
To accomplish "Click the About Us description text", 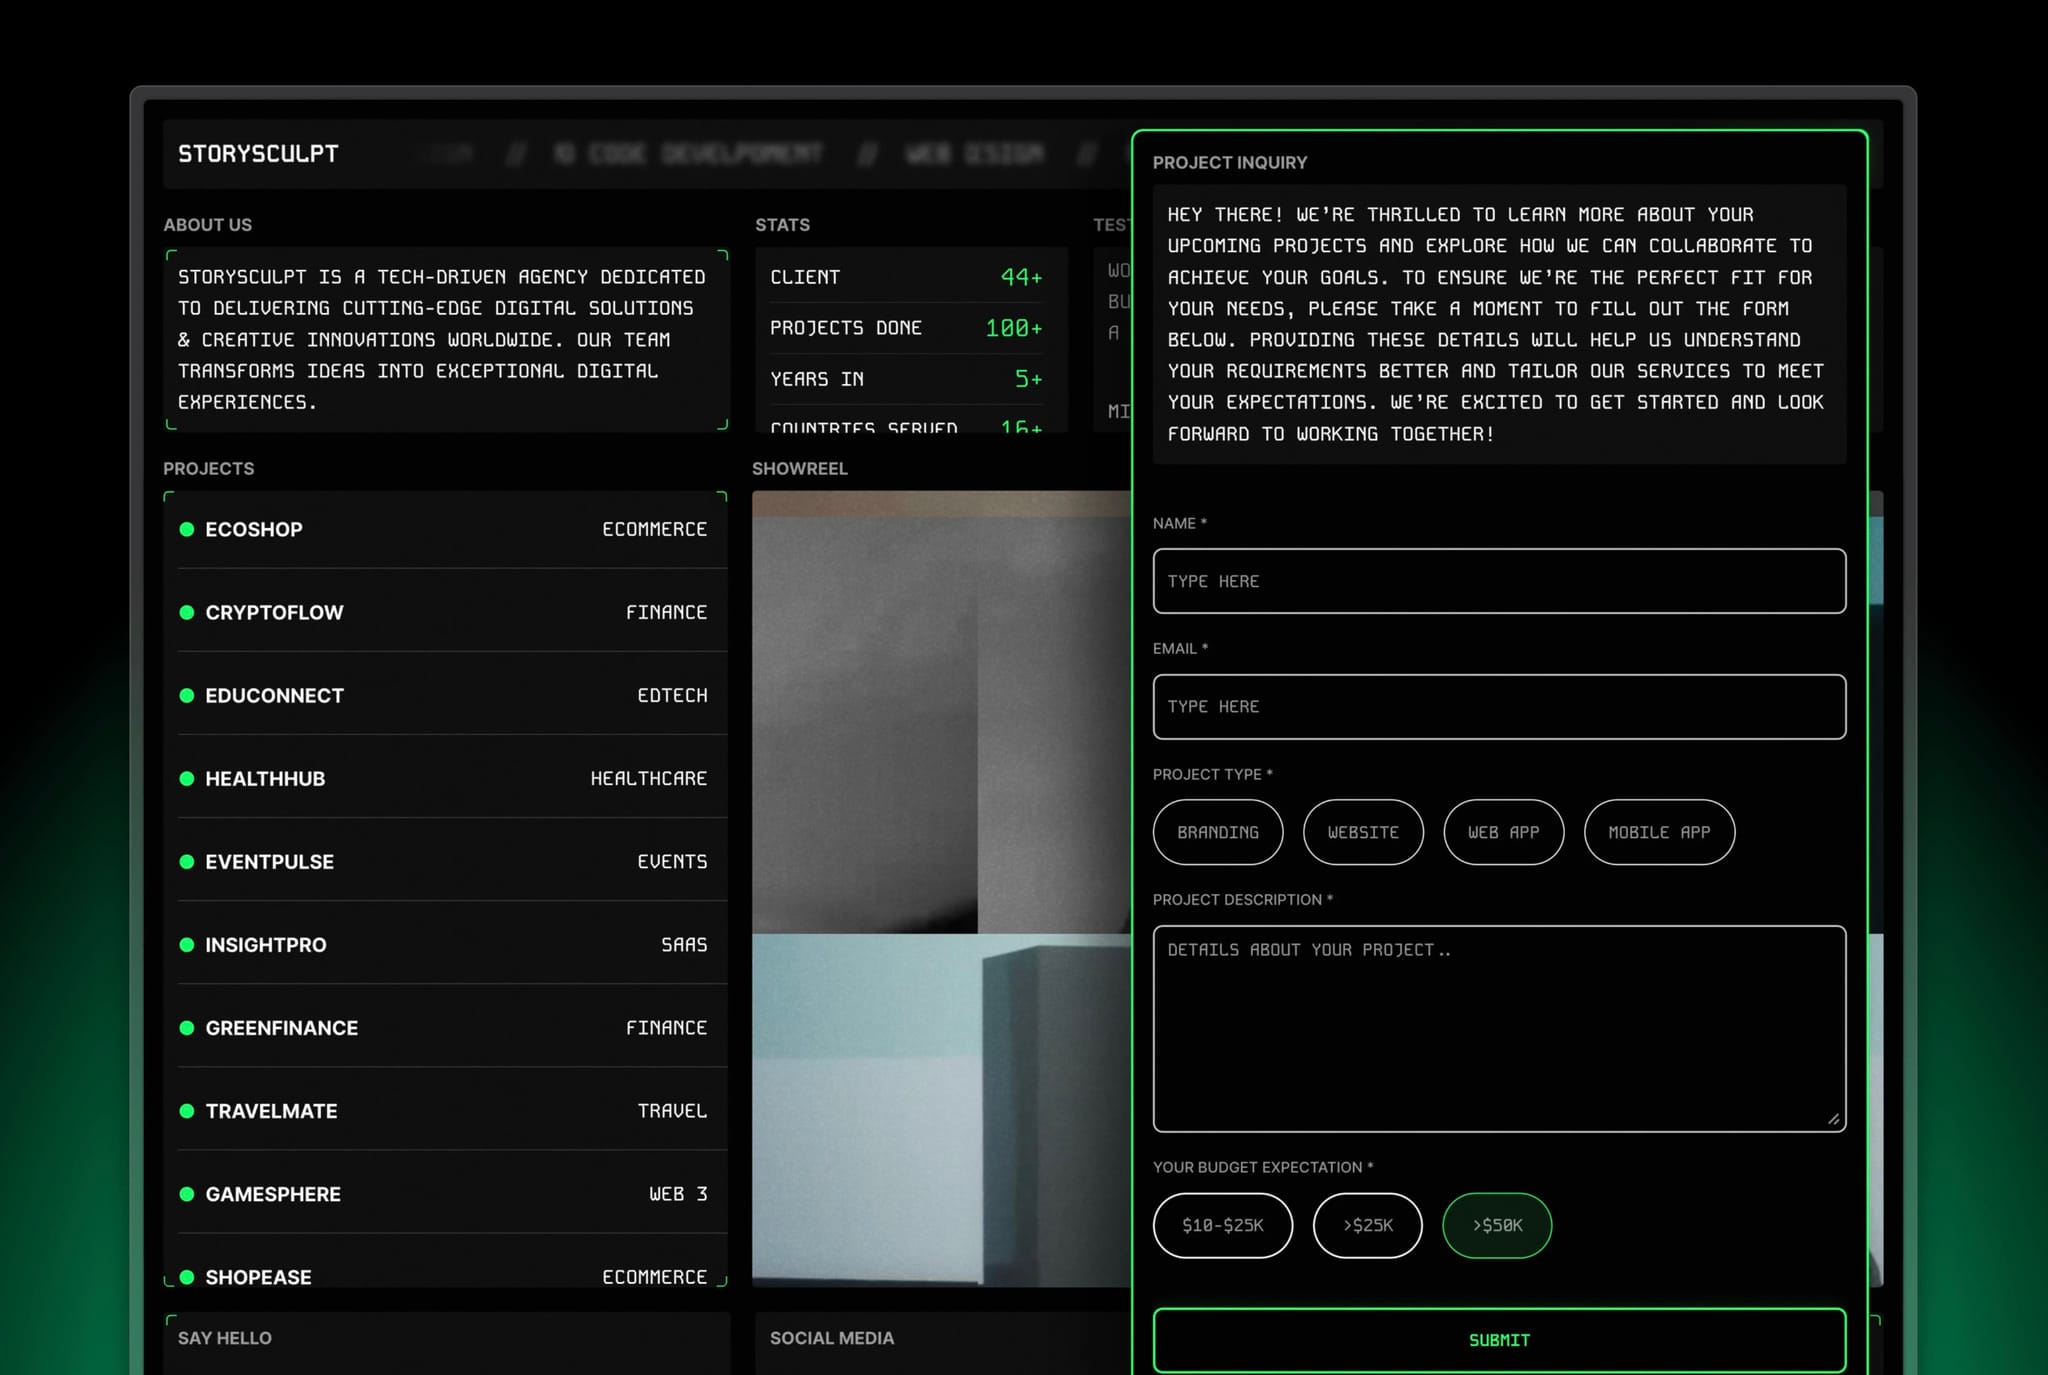I will click(x=441, y=339).
